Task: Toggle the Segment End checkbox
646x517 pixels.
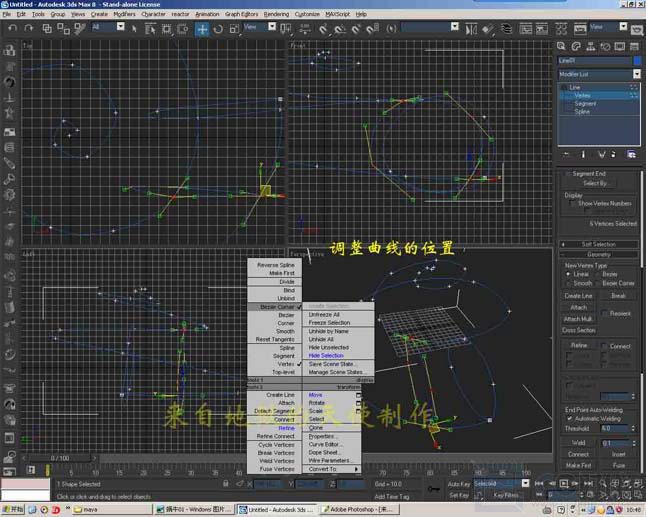Action: pyautogui.click(x=567, y=174)
